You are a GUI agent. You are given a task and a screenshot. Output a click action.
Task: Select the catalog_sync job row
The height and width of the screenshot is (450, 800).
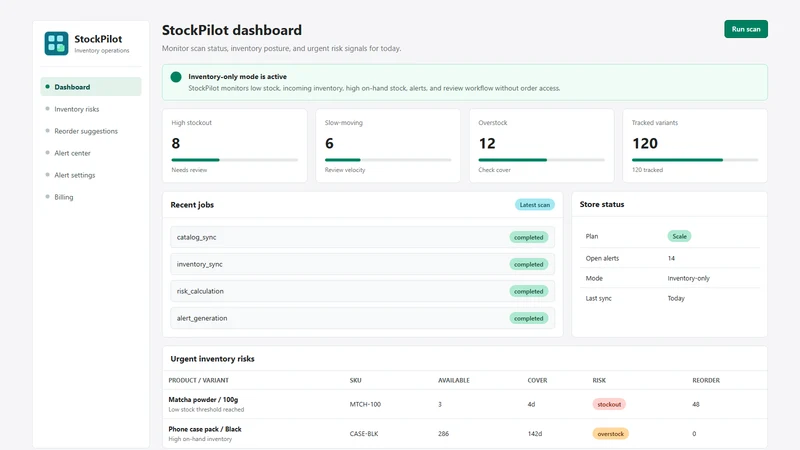362,237
